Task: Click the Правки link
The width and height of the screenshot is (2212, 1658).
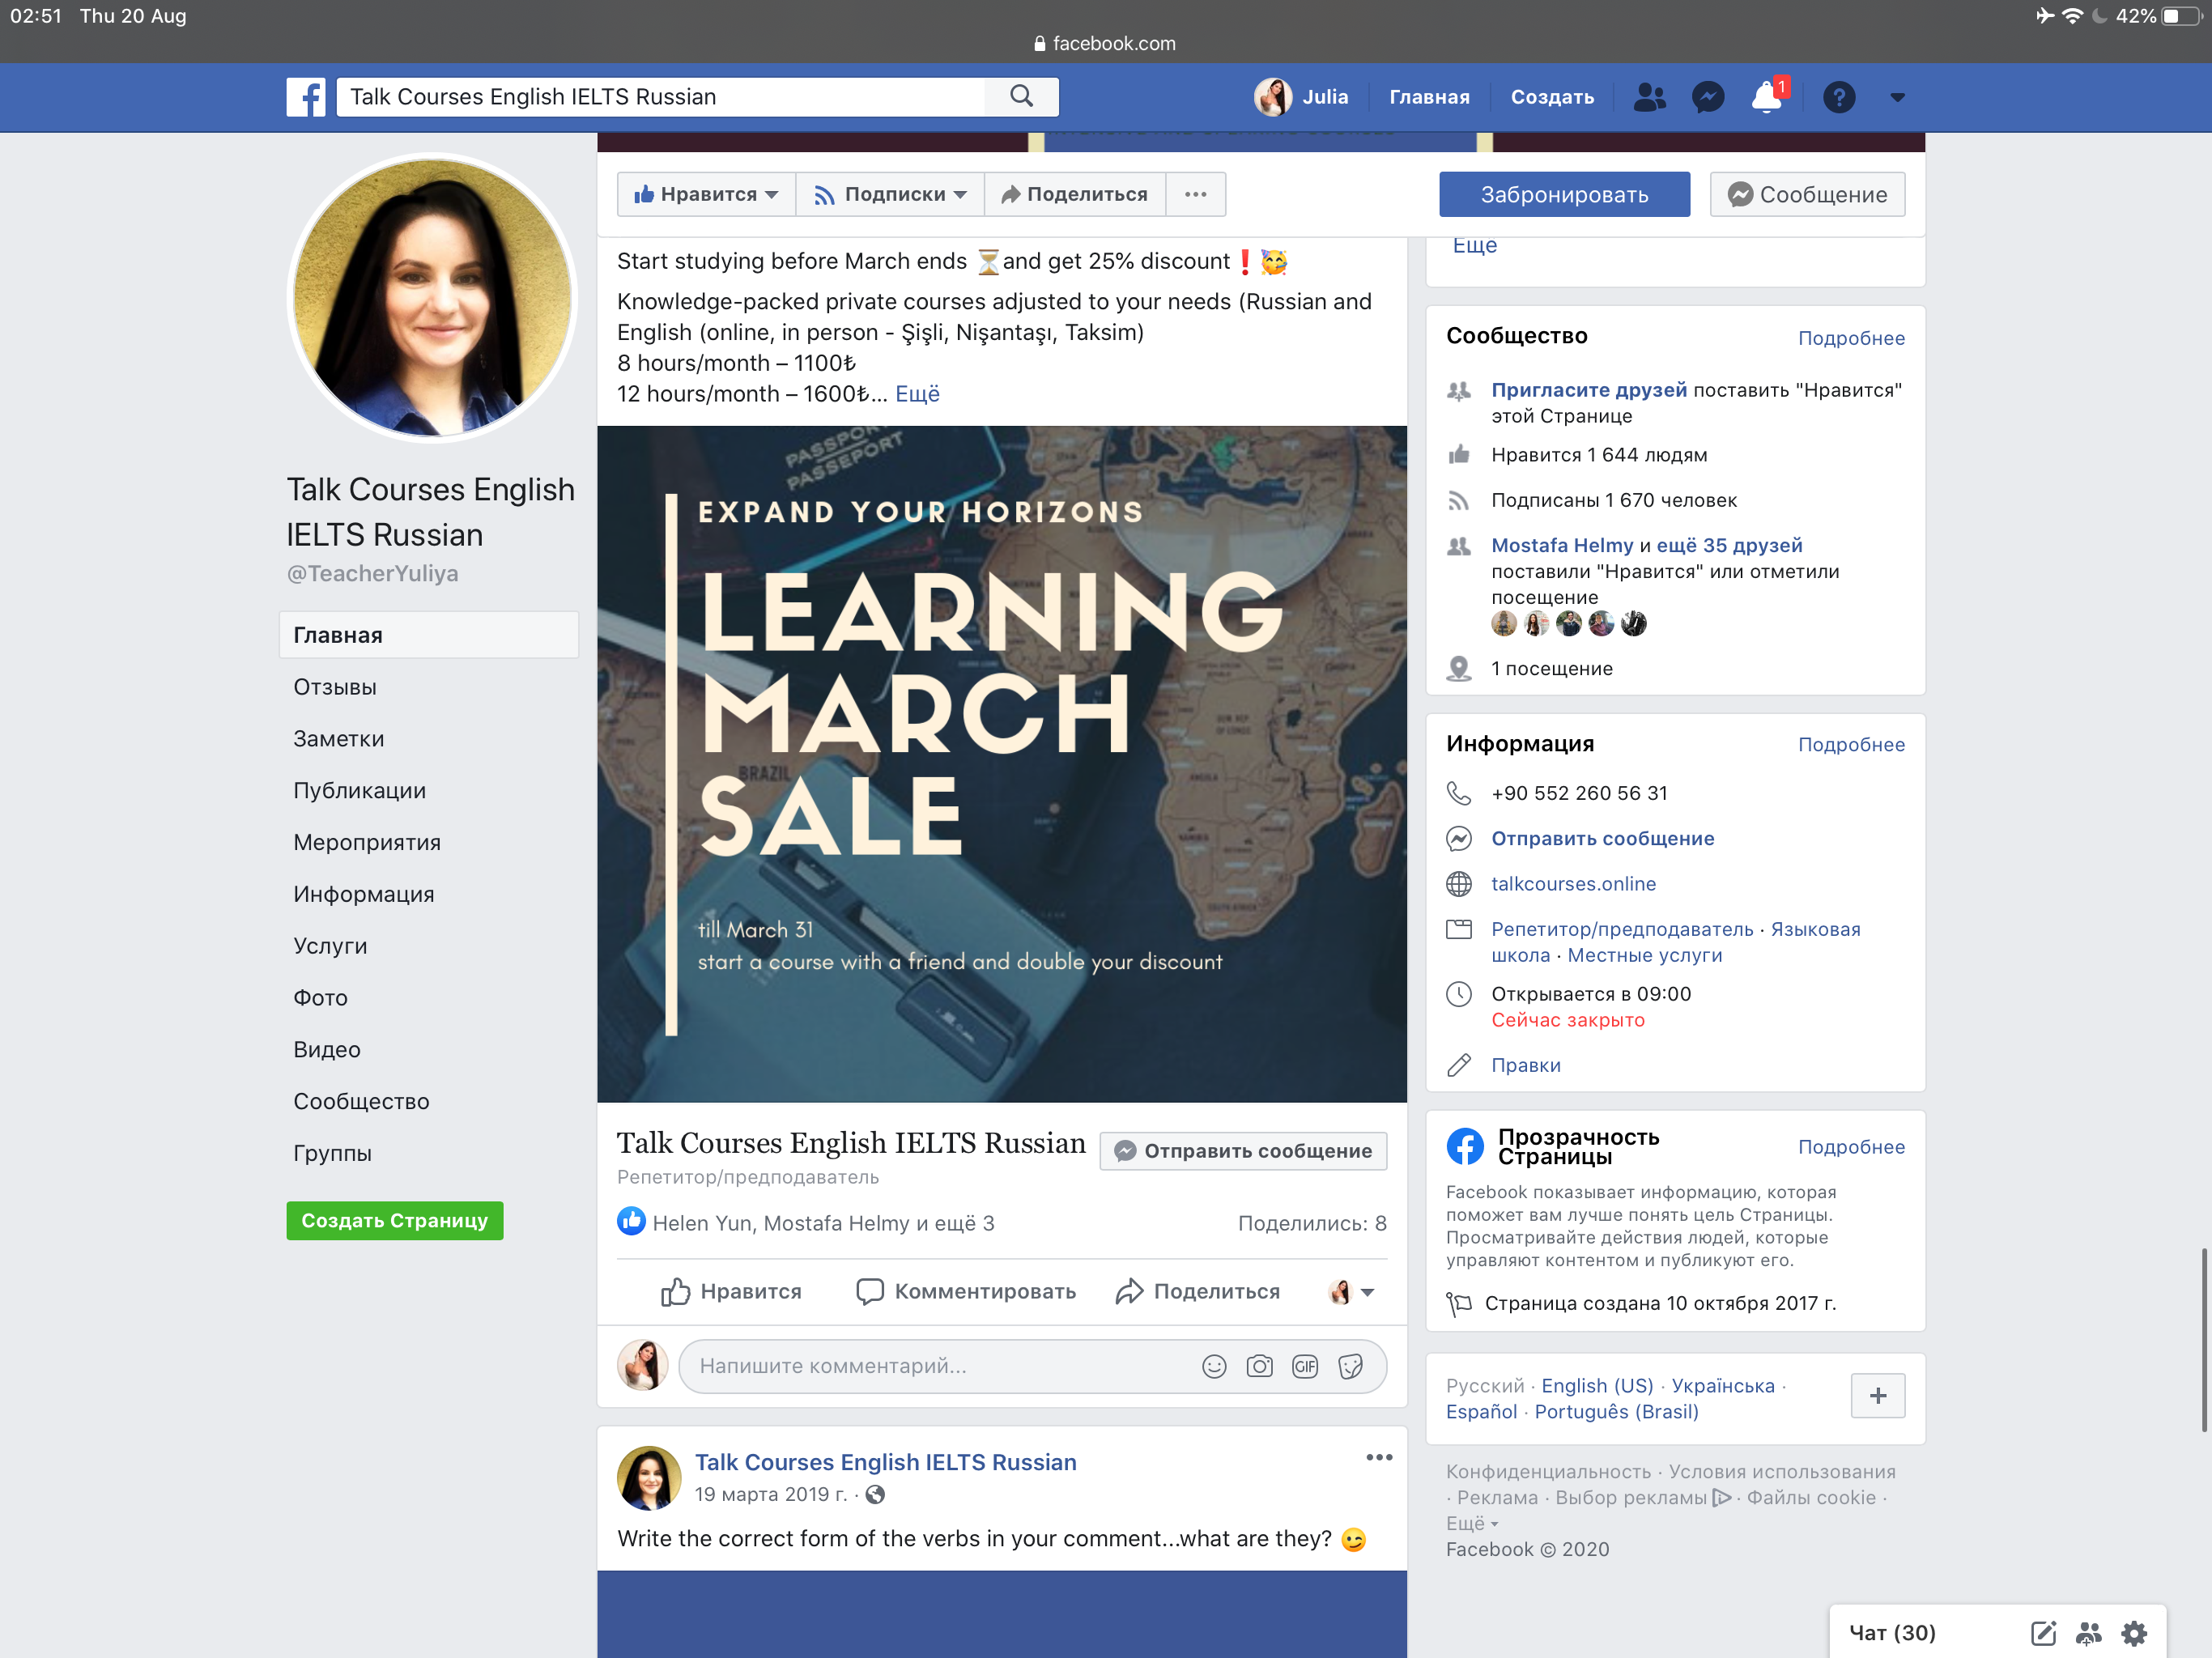Action: click(1526, 1066)
